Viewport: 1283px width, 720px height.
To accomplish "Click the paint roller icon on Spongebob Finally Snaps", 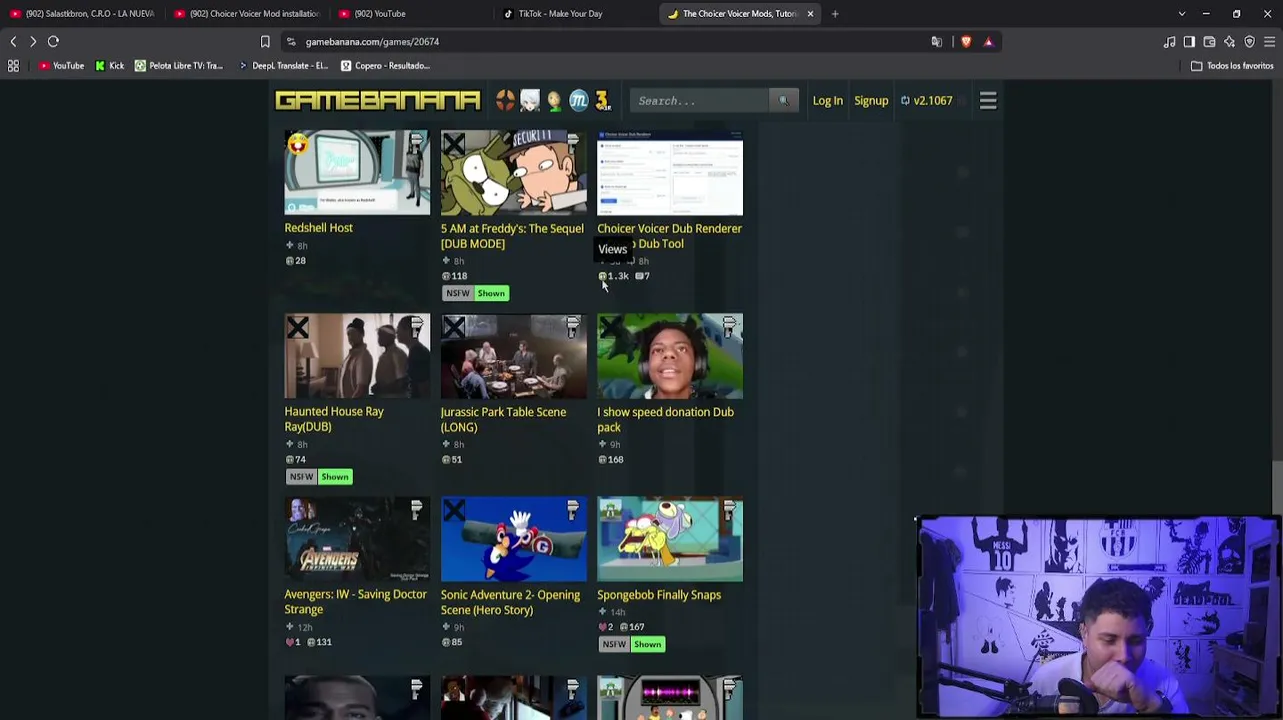I will point(729,510).
